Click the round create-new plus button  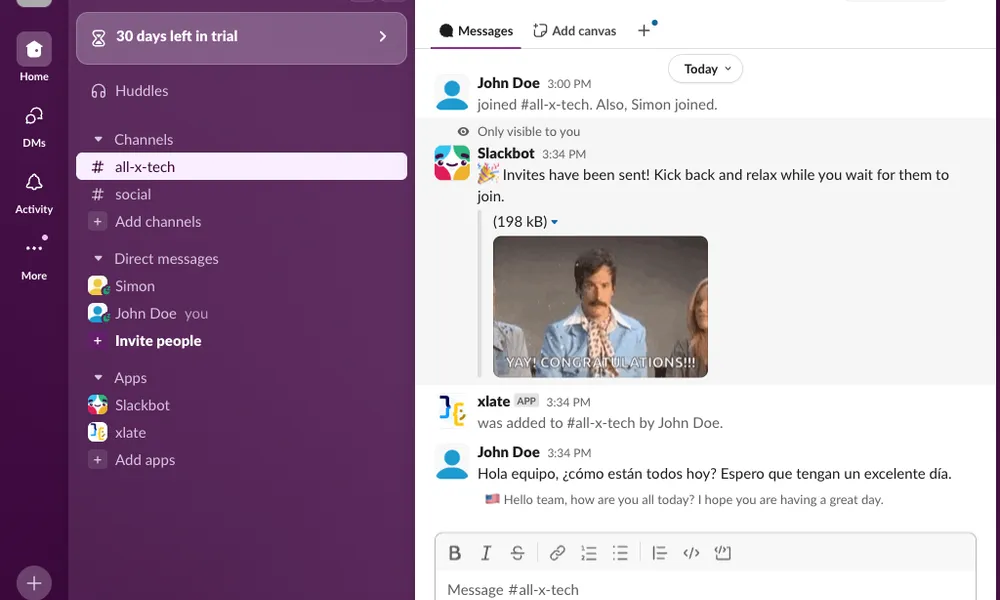34,583
